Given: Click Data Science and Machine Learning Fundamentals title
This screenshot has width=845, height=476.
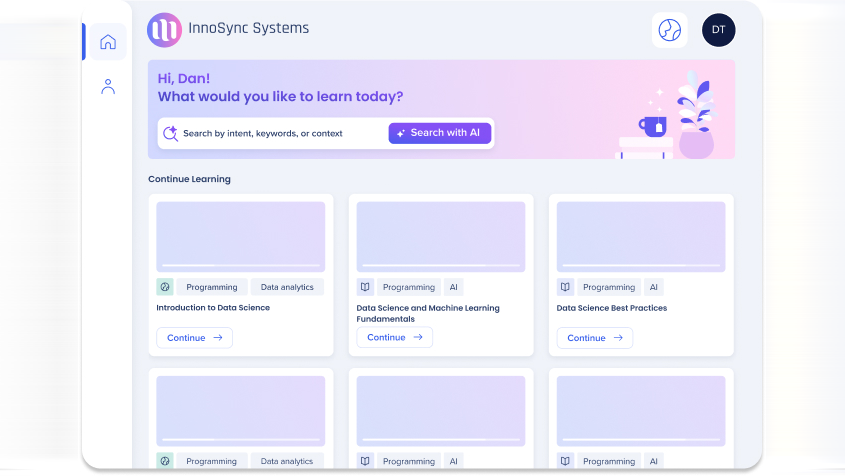Looking at the screenshot, I should tap(428, 313).
